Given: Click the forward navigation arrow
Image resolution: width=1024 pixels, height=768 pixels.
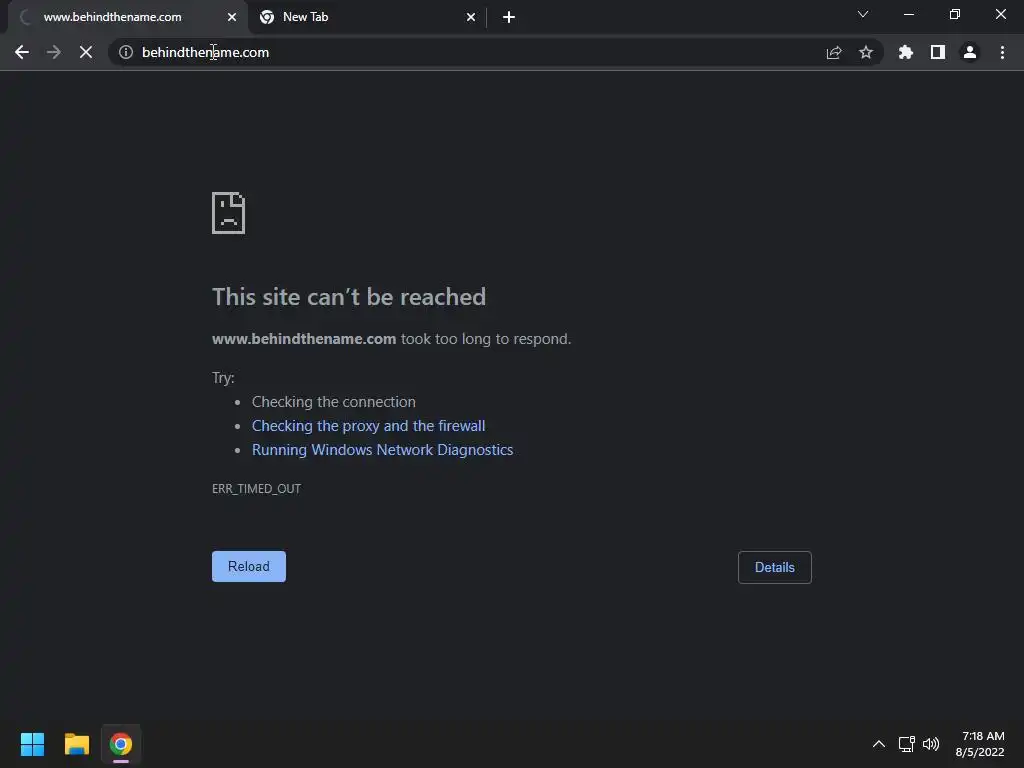Looking at the screenshot, I should tap(54, 52).
